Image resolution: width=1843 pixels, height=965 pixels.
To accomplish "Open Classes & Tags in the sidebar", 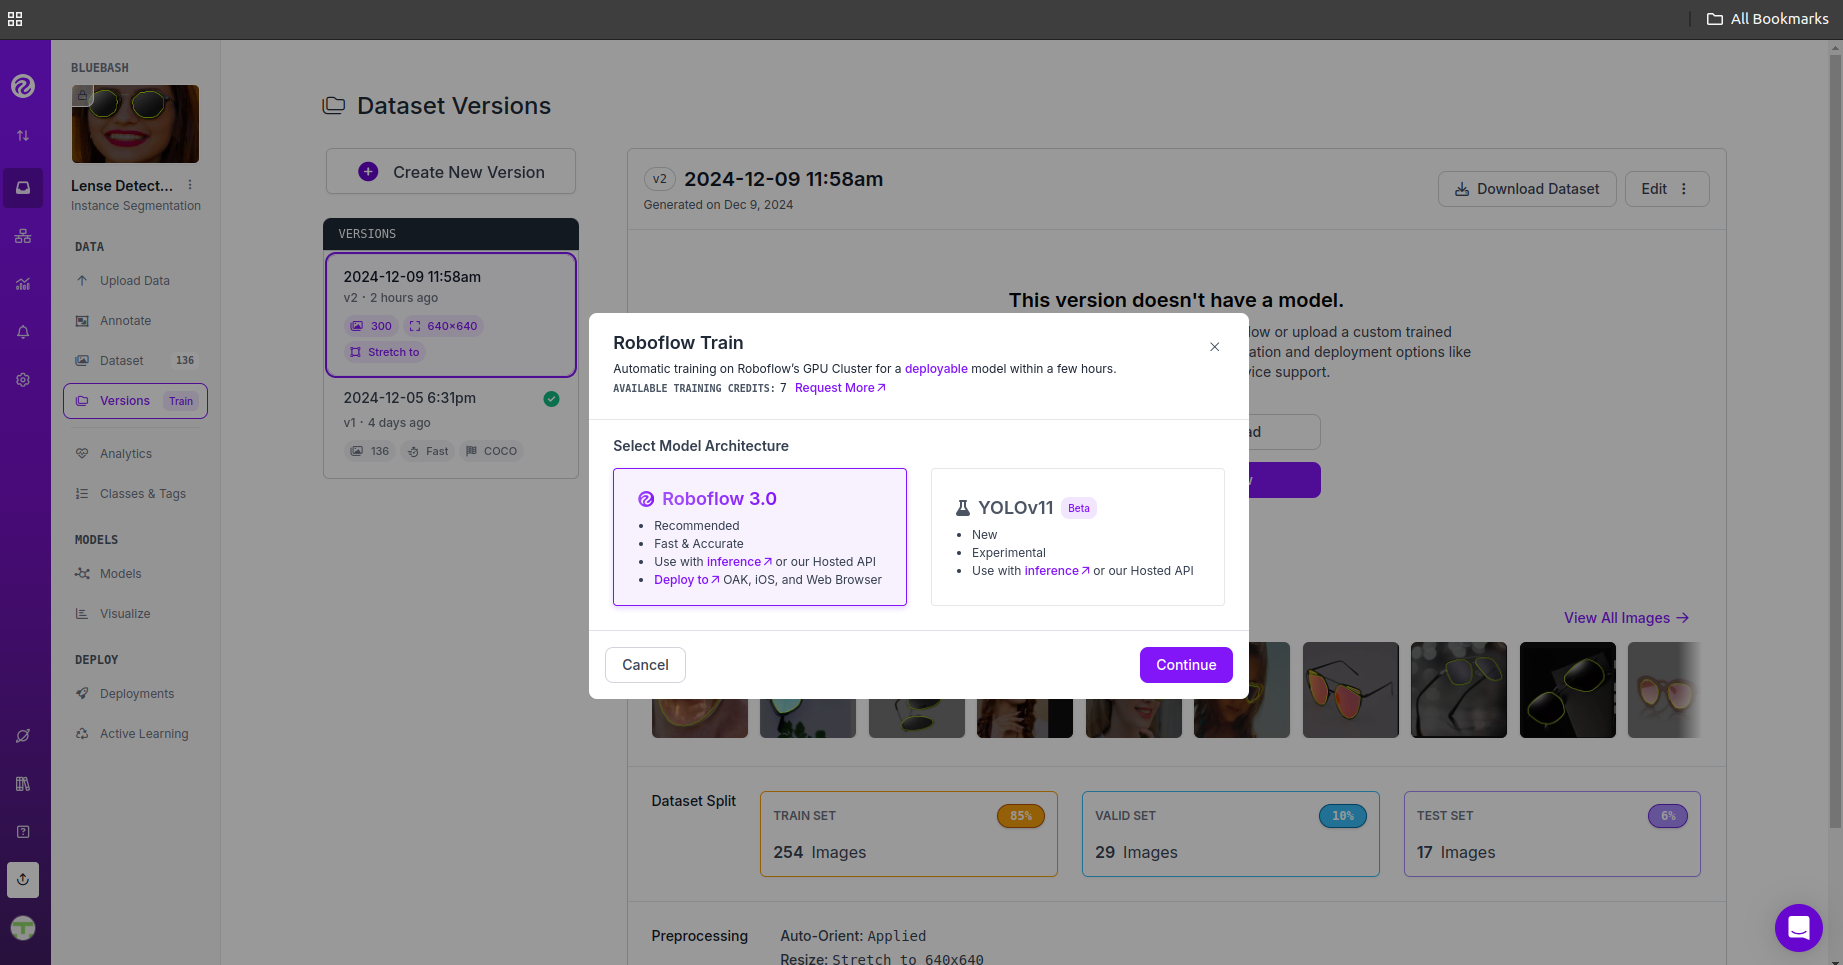I will pos(135,494).
